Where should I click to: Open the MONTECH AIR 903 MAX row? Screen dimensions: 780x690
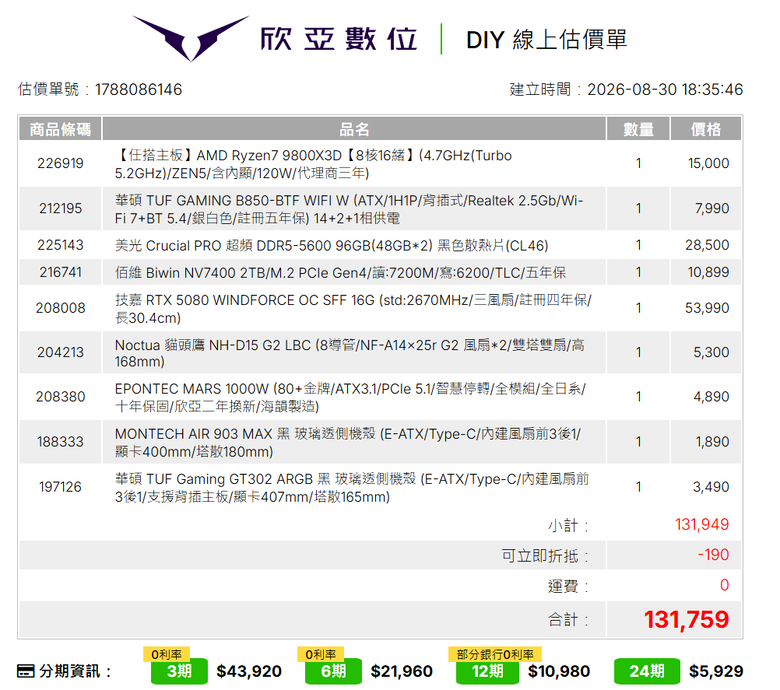pos(380,442)
